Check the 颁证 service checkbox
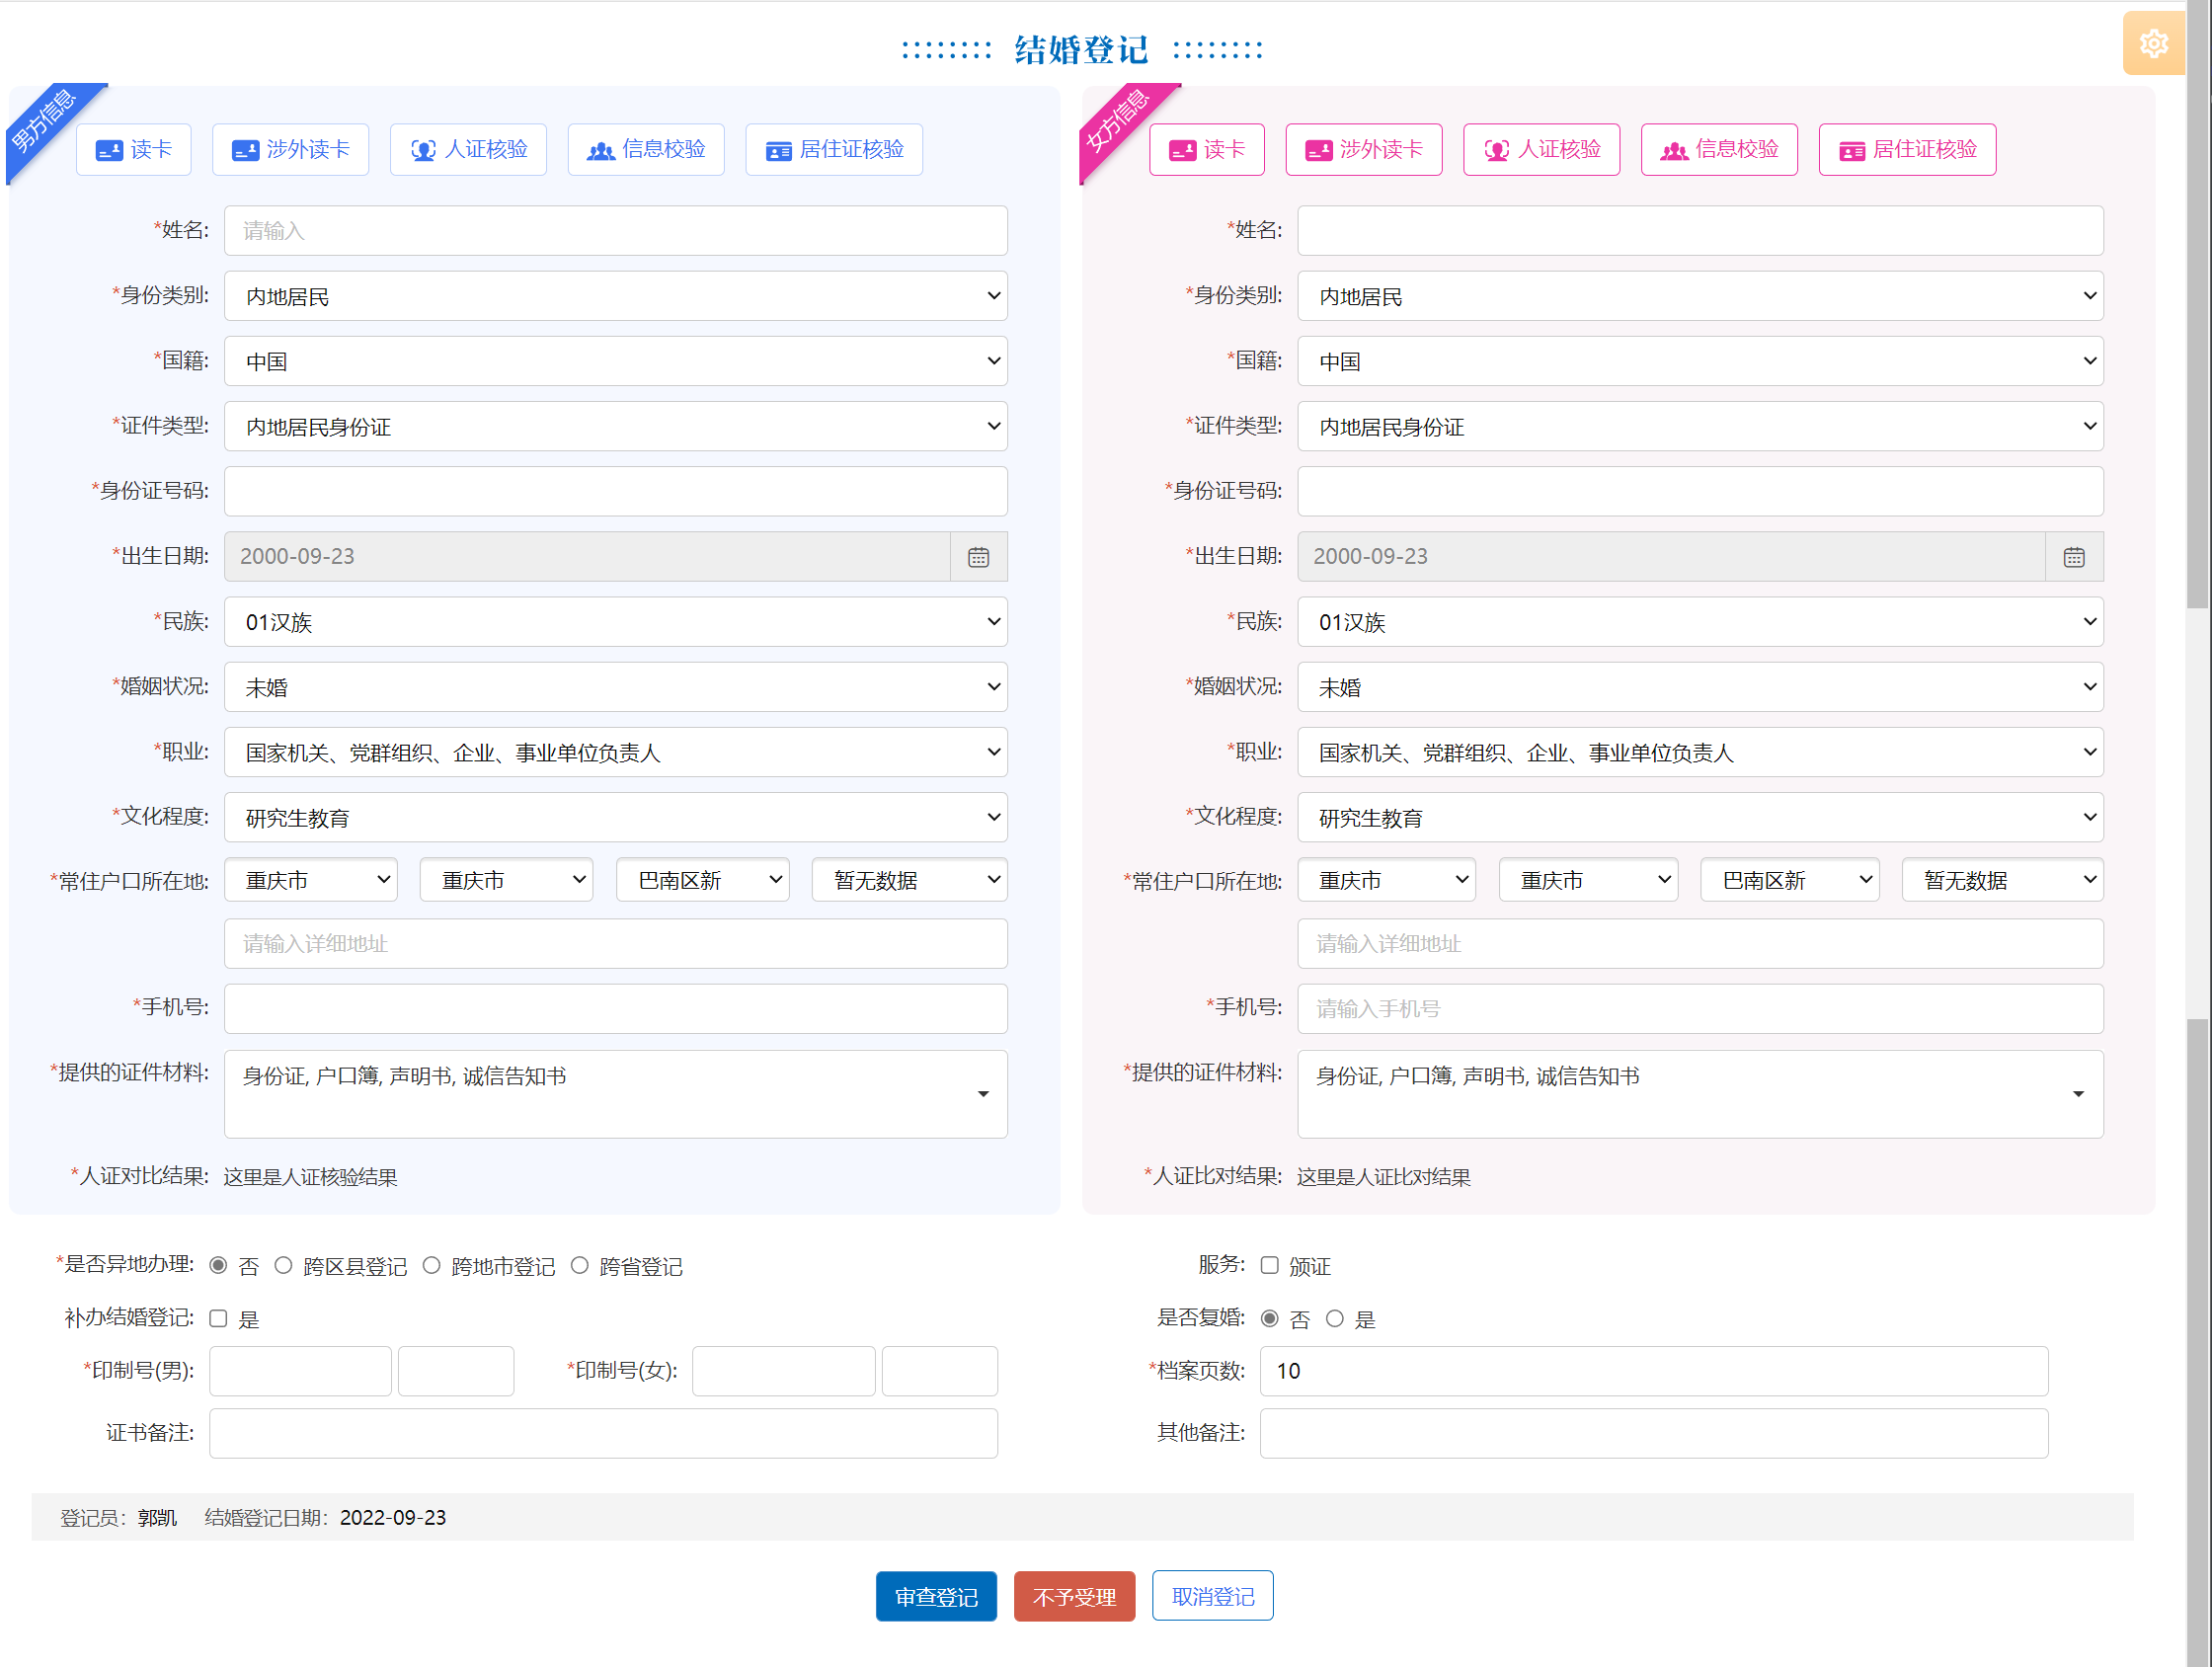Viewport: 2212px width, 1667px height. click(1270, 1266)
